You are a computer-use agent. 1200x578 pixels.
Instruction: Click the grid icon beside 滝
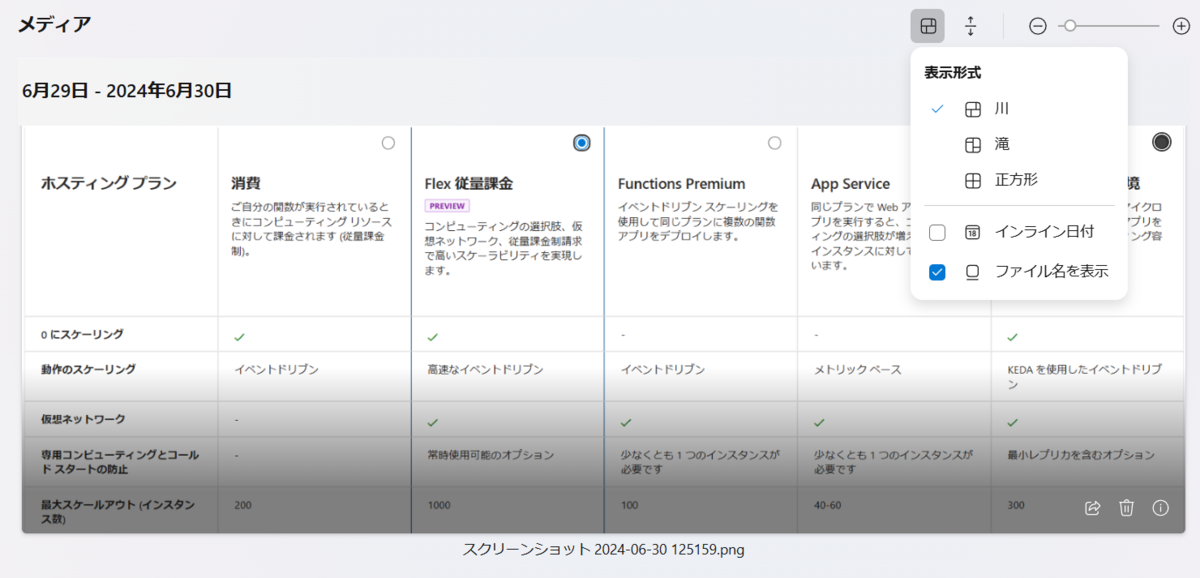click(x=972, y=145)
